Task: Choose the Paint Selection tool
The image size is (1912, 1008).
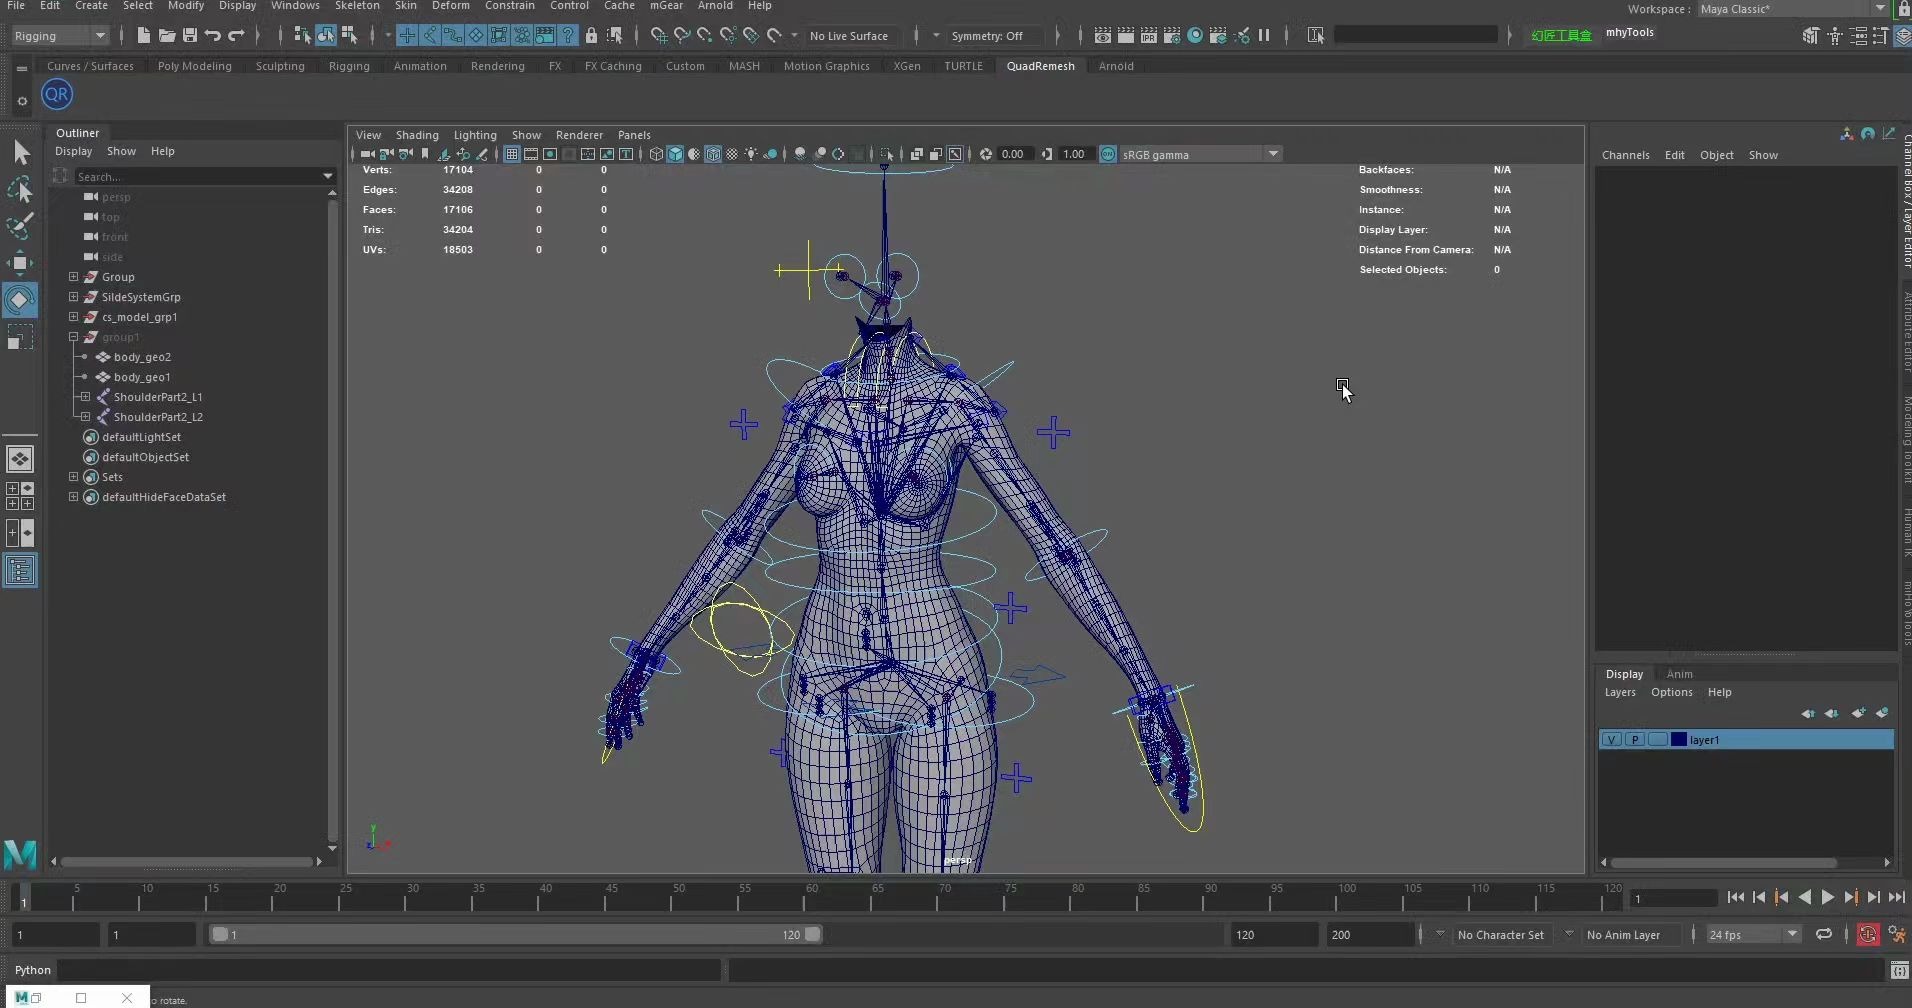Action: (x=19, y=226)
